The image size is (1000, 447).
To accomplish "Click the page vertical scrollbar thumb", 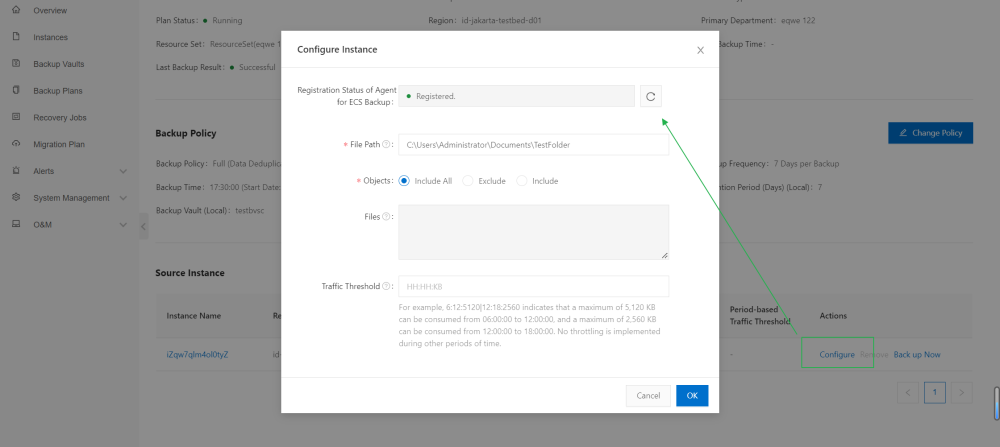I will (996, 403).
